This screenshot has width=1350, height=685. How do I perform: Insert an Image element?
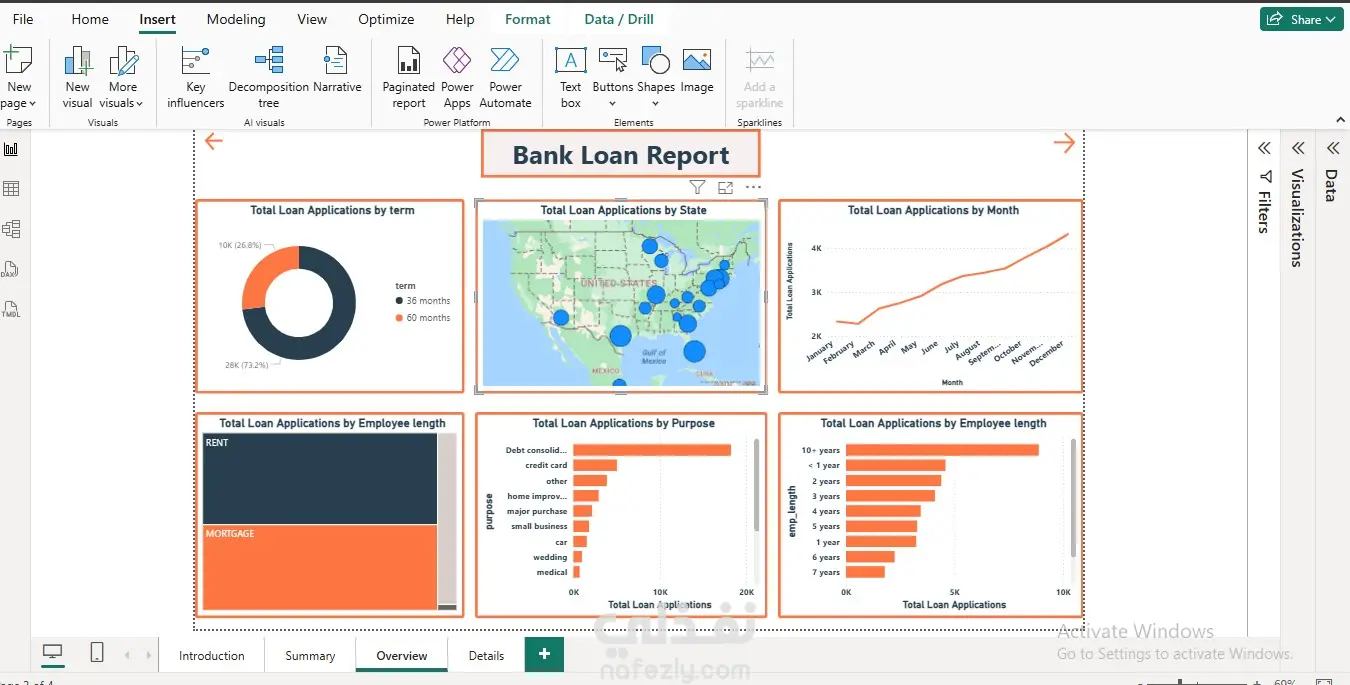click(697, 70)
